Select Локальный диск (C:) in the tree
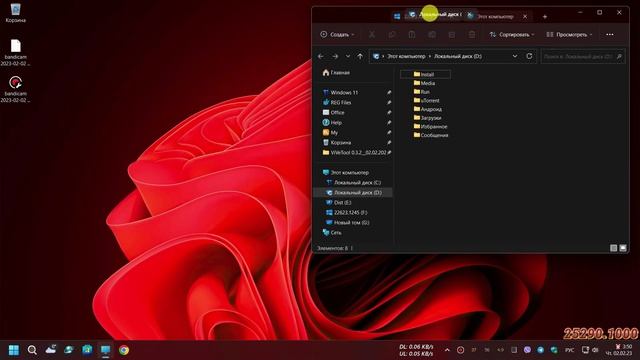Image resolution: width=640 pixels, height=360 pixels. (x=353, y=182)
